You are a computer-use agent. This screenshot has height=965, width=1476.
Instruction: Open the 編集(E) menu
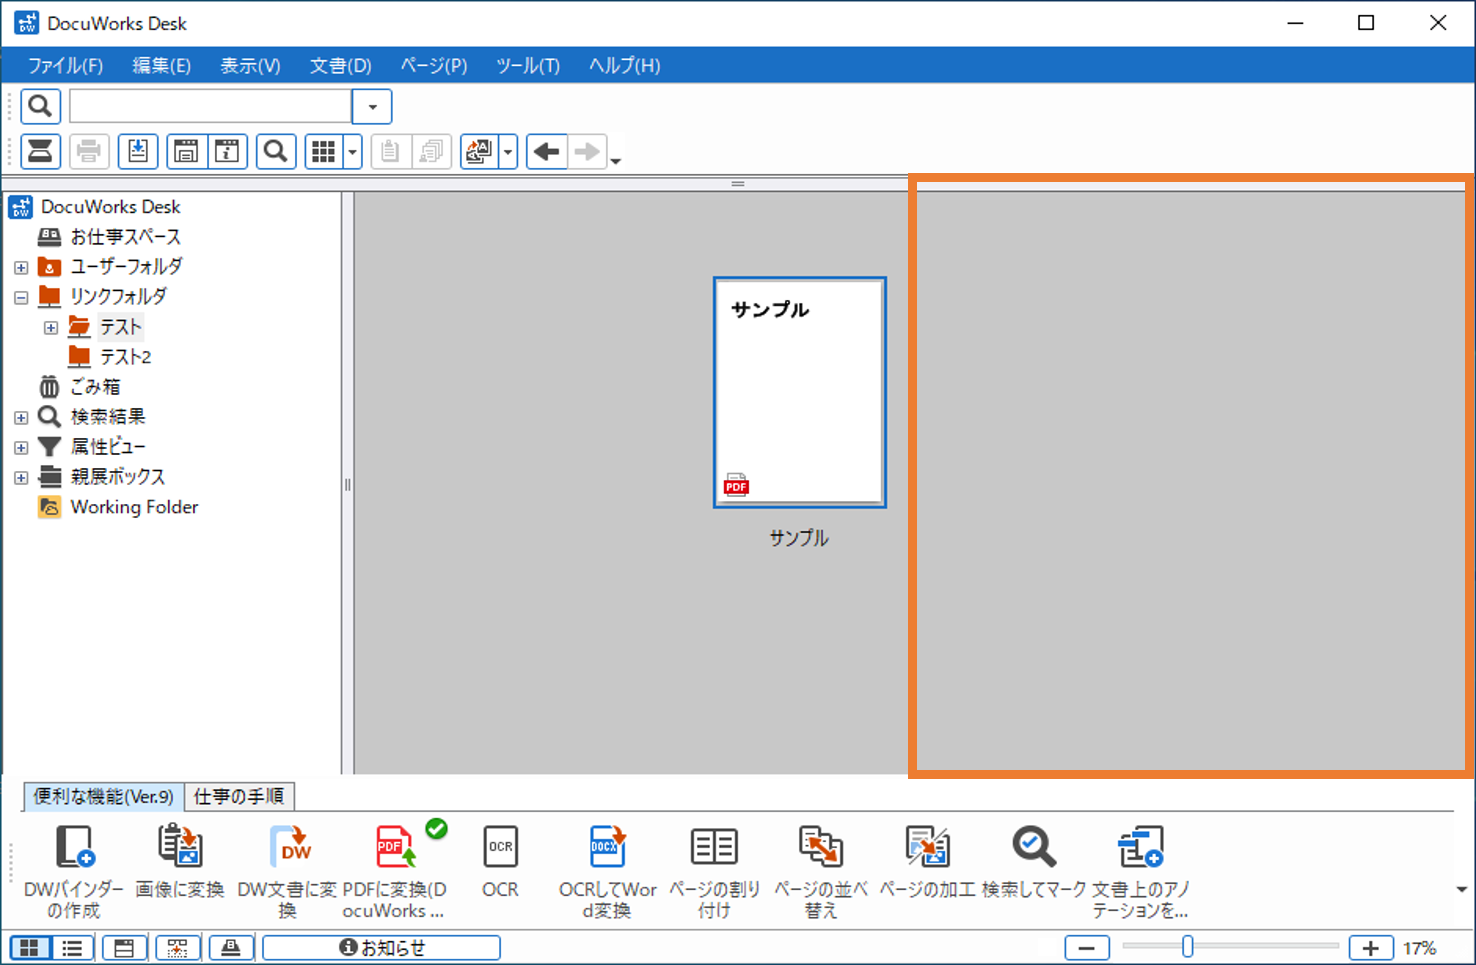[x=161, y=66]
